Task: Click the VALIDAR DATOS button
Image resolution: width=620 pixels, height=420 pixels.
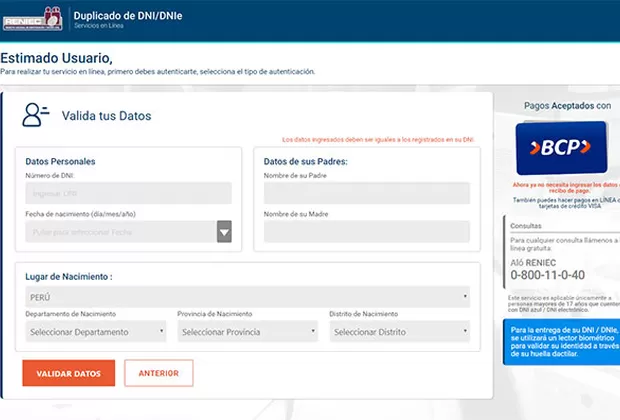Action: [x=69, y=373]
